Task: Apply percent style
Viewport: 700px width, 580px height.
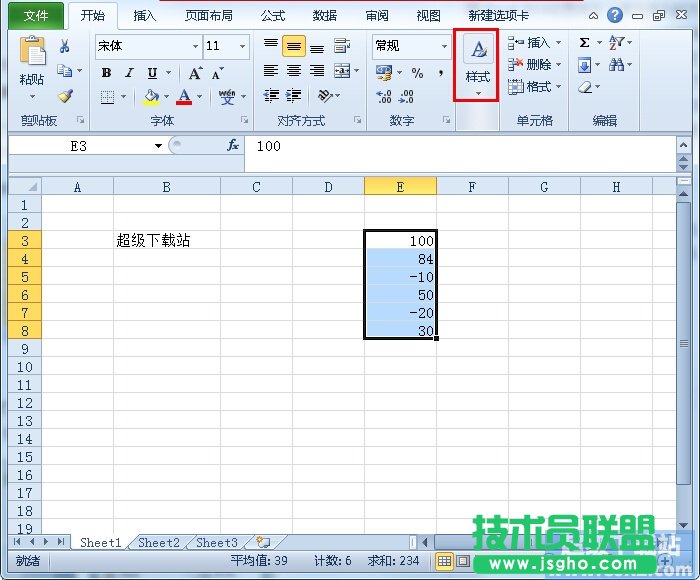Action: [x=417, y=73]
